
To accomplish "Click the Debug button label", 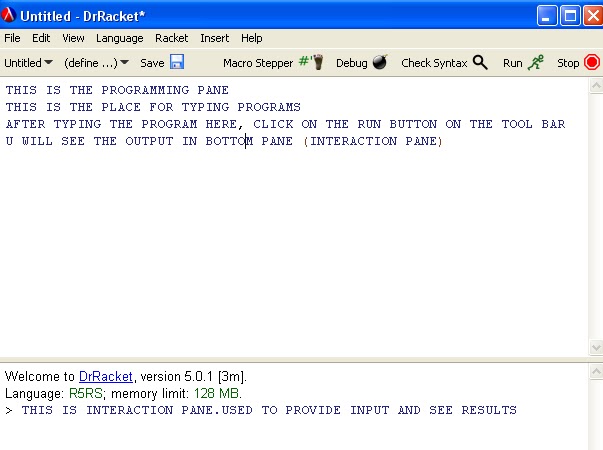I will [x=351, y=63].
